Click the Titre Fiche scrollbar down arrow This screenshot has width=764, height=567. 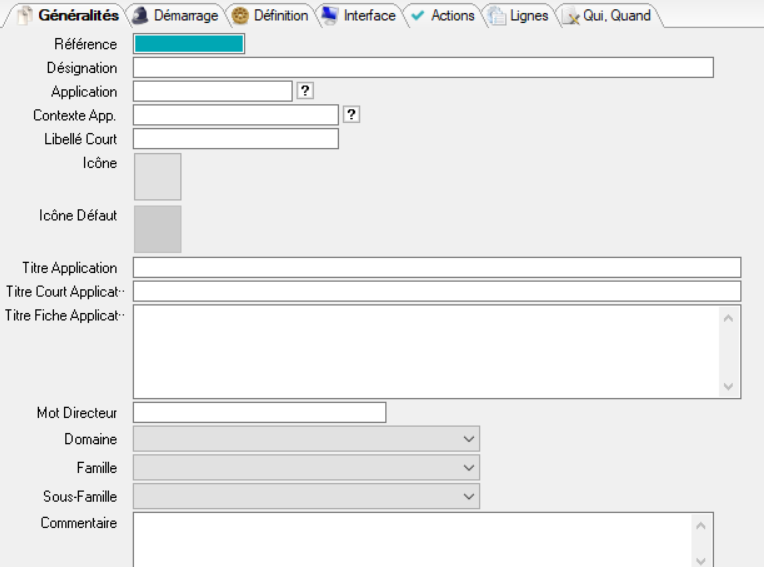[729, 386]
